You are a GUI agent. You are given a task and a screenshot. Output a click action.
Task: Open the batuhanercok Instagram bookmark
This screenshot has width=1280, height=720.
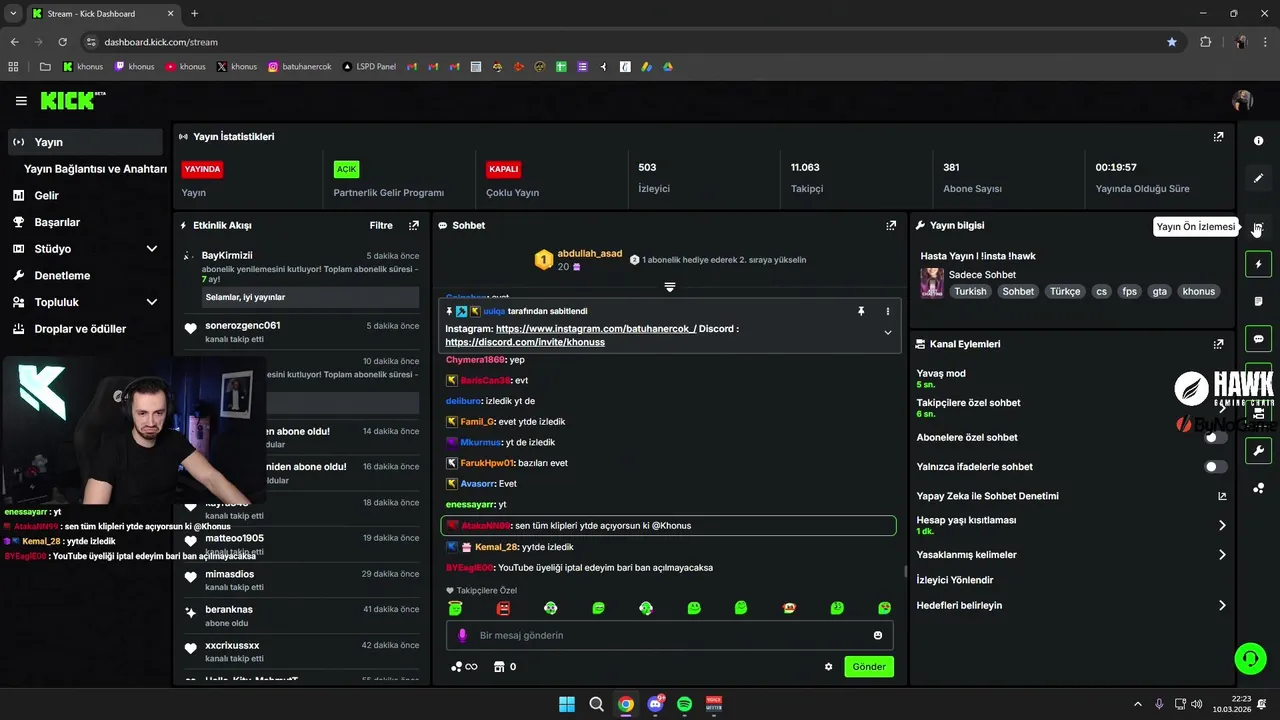[299, 67]
